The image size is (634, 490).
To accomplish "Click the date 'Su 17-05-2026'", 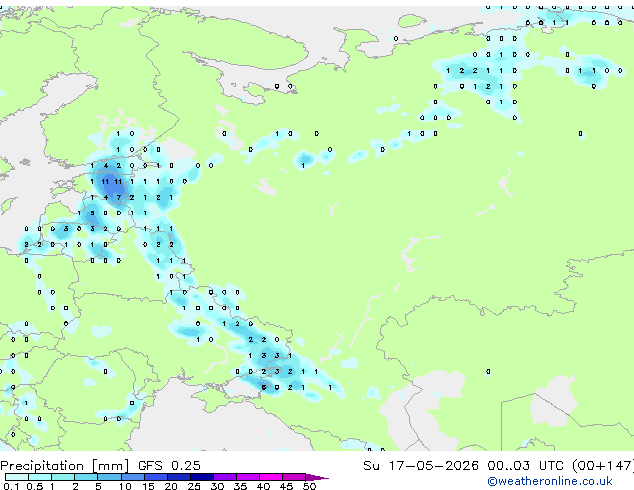I will pos(421,465).
